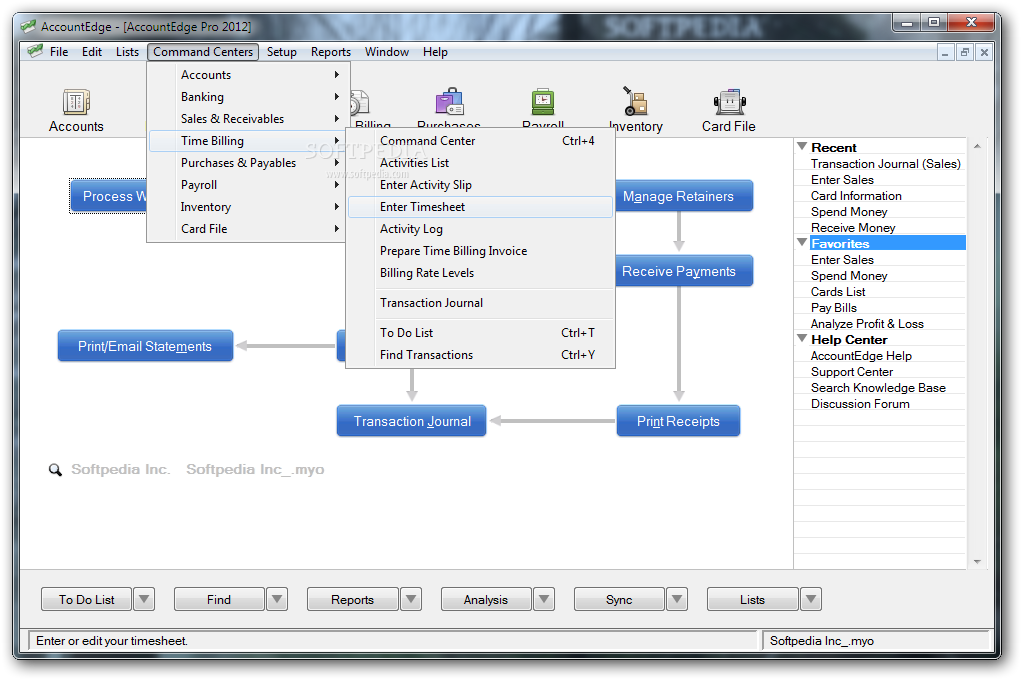Expand Inventory in Command Centers menu
Screen dimensions: 1022x680
(248, 207)
